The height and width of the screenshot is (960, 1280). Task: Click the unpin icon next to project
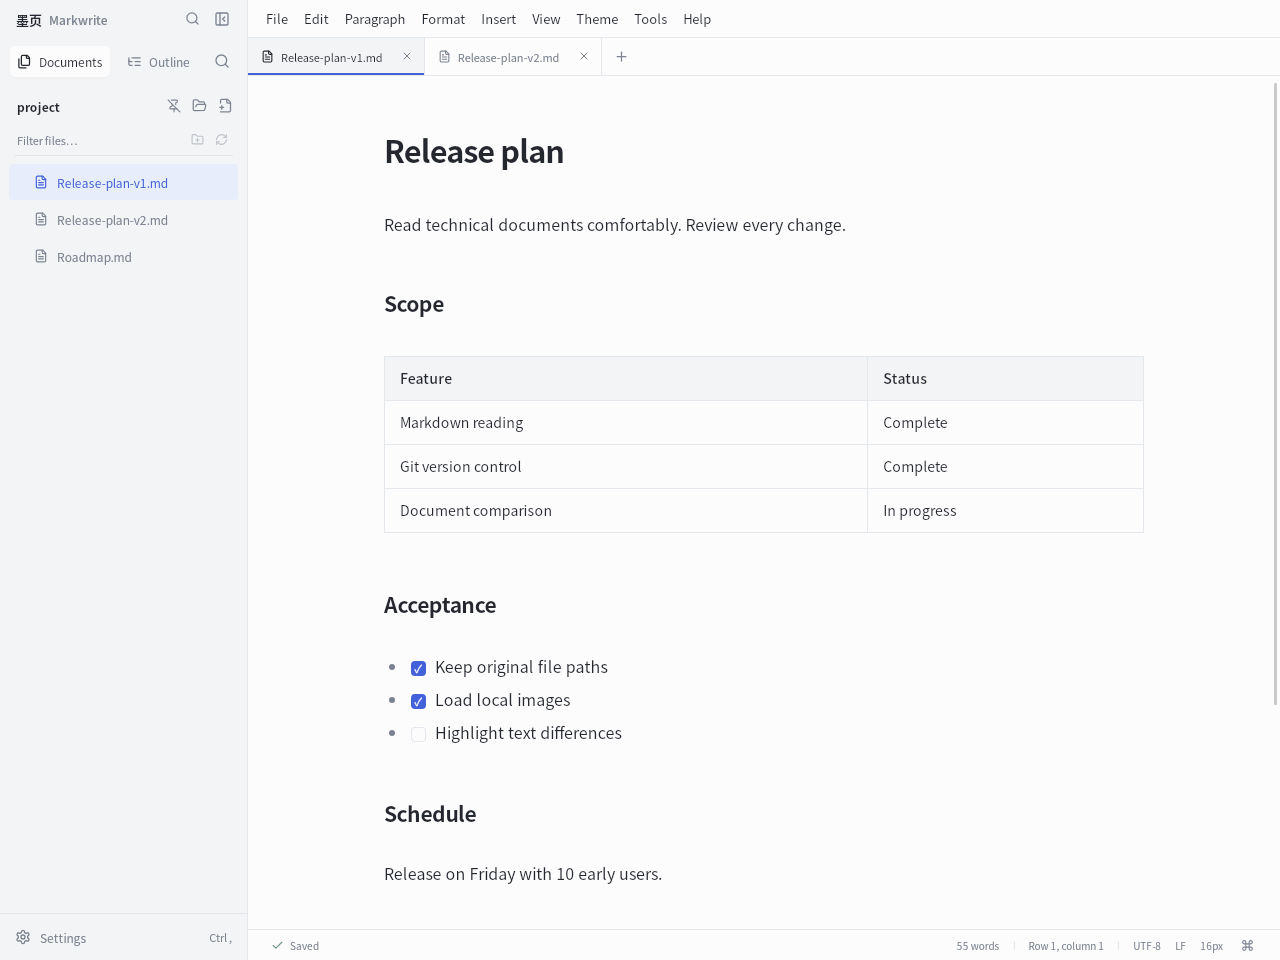point(174,106)
